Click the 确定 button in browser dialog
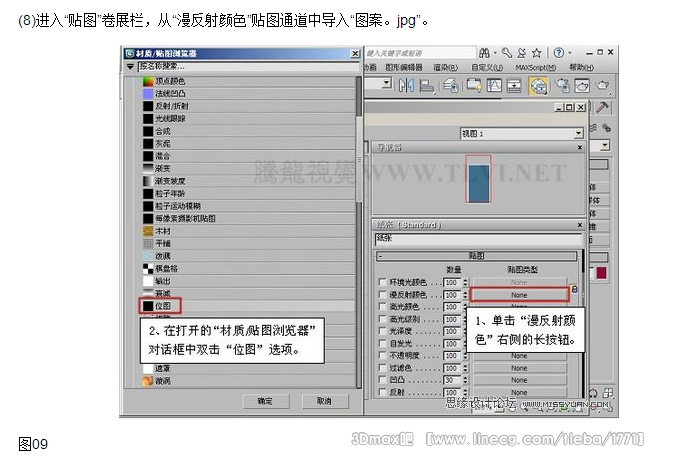673x456 pixels. click(x=264, y=400)
